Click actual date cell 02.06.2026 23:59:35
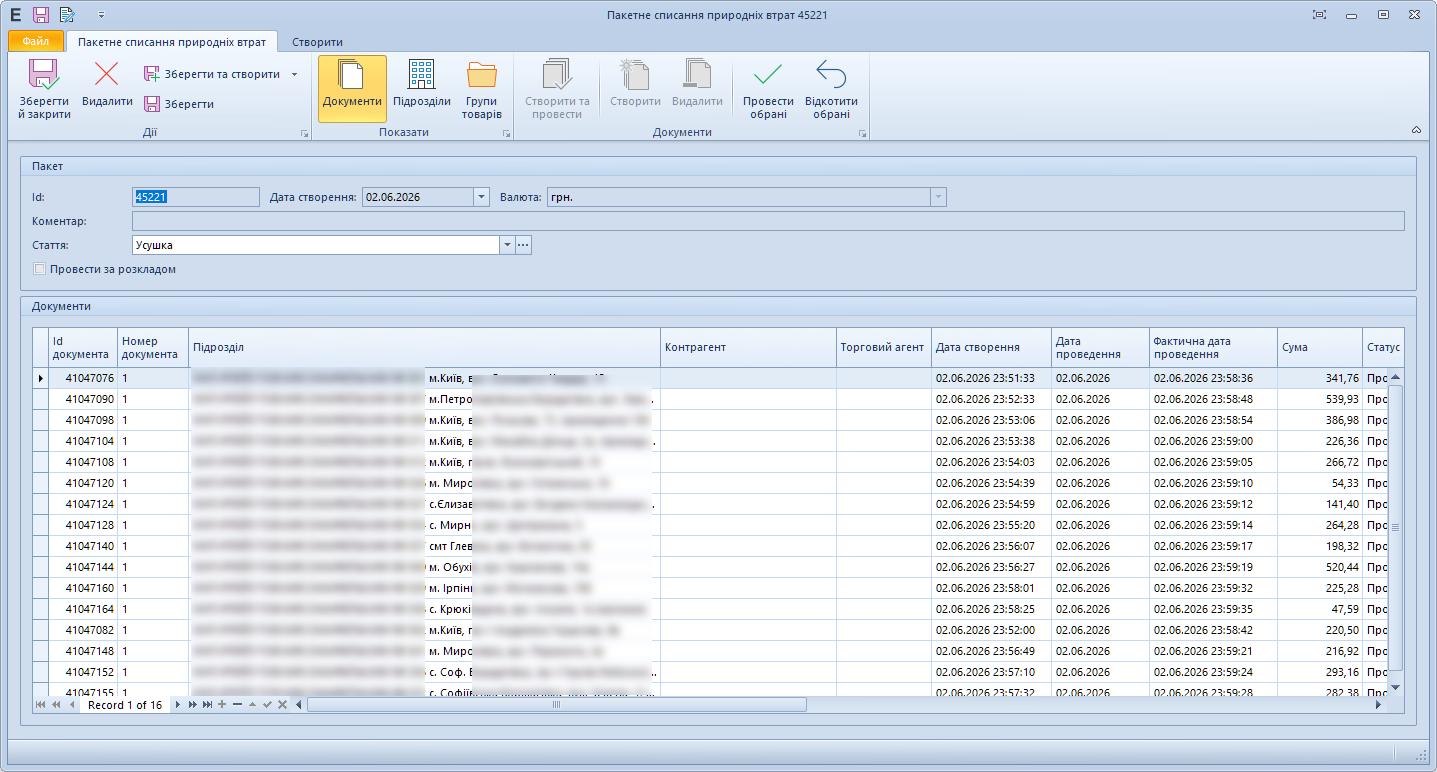The width and height of the screenshot is (1437, 772). coord(1213,609)
